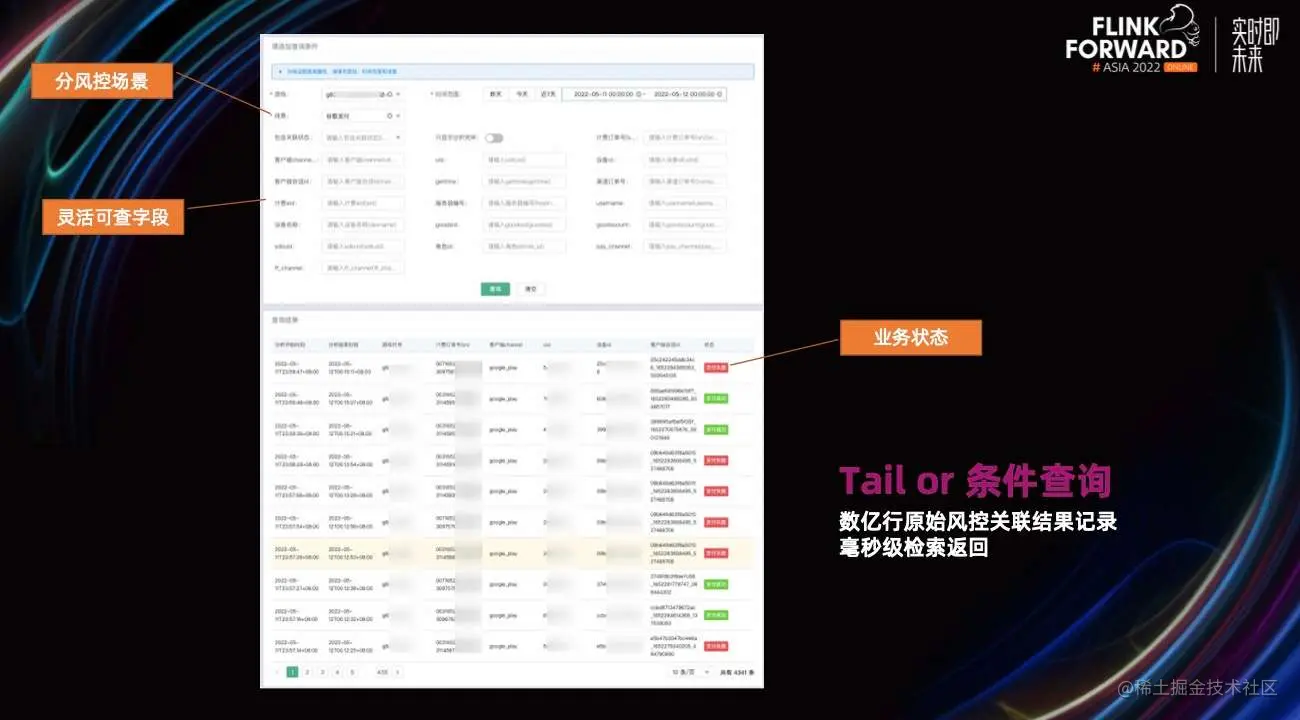1300x720 pixels.
Task: Click next page arrow in pagination
Action: 397,672
